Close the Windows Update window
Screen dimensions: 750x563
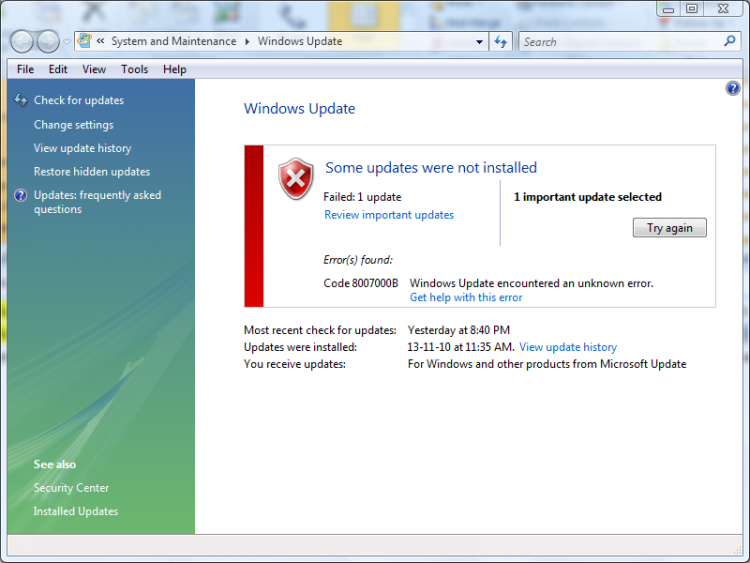click(723, 8)
